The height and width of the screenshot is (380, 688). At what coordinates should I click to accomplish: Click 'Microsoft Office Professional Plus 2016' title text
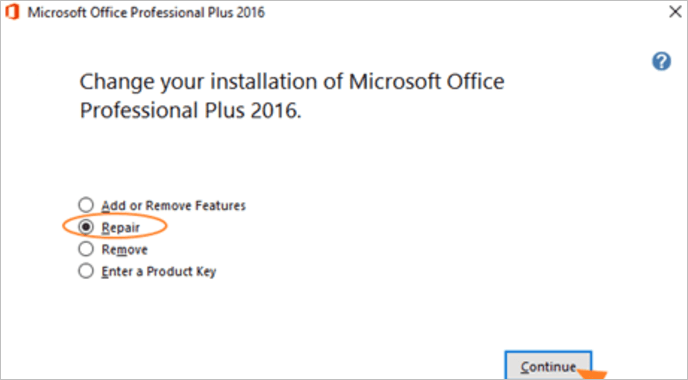click(146, 12)
